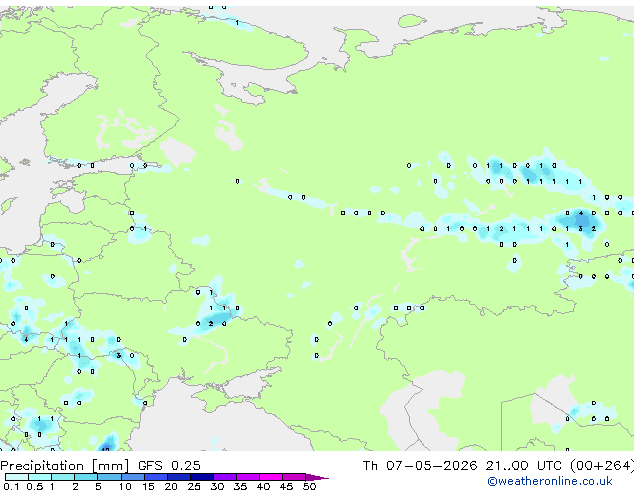This screenshot has height=490, width=634.
Task: Click the legend label '30'
Action: coord(217,486)
